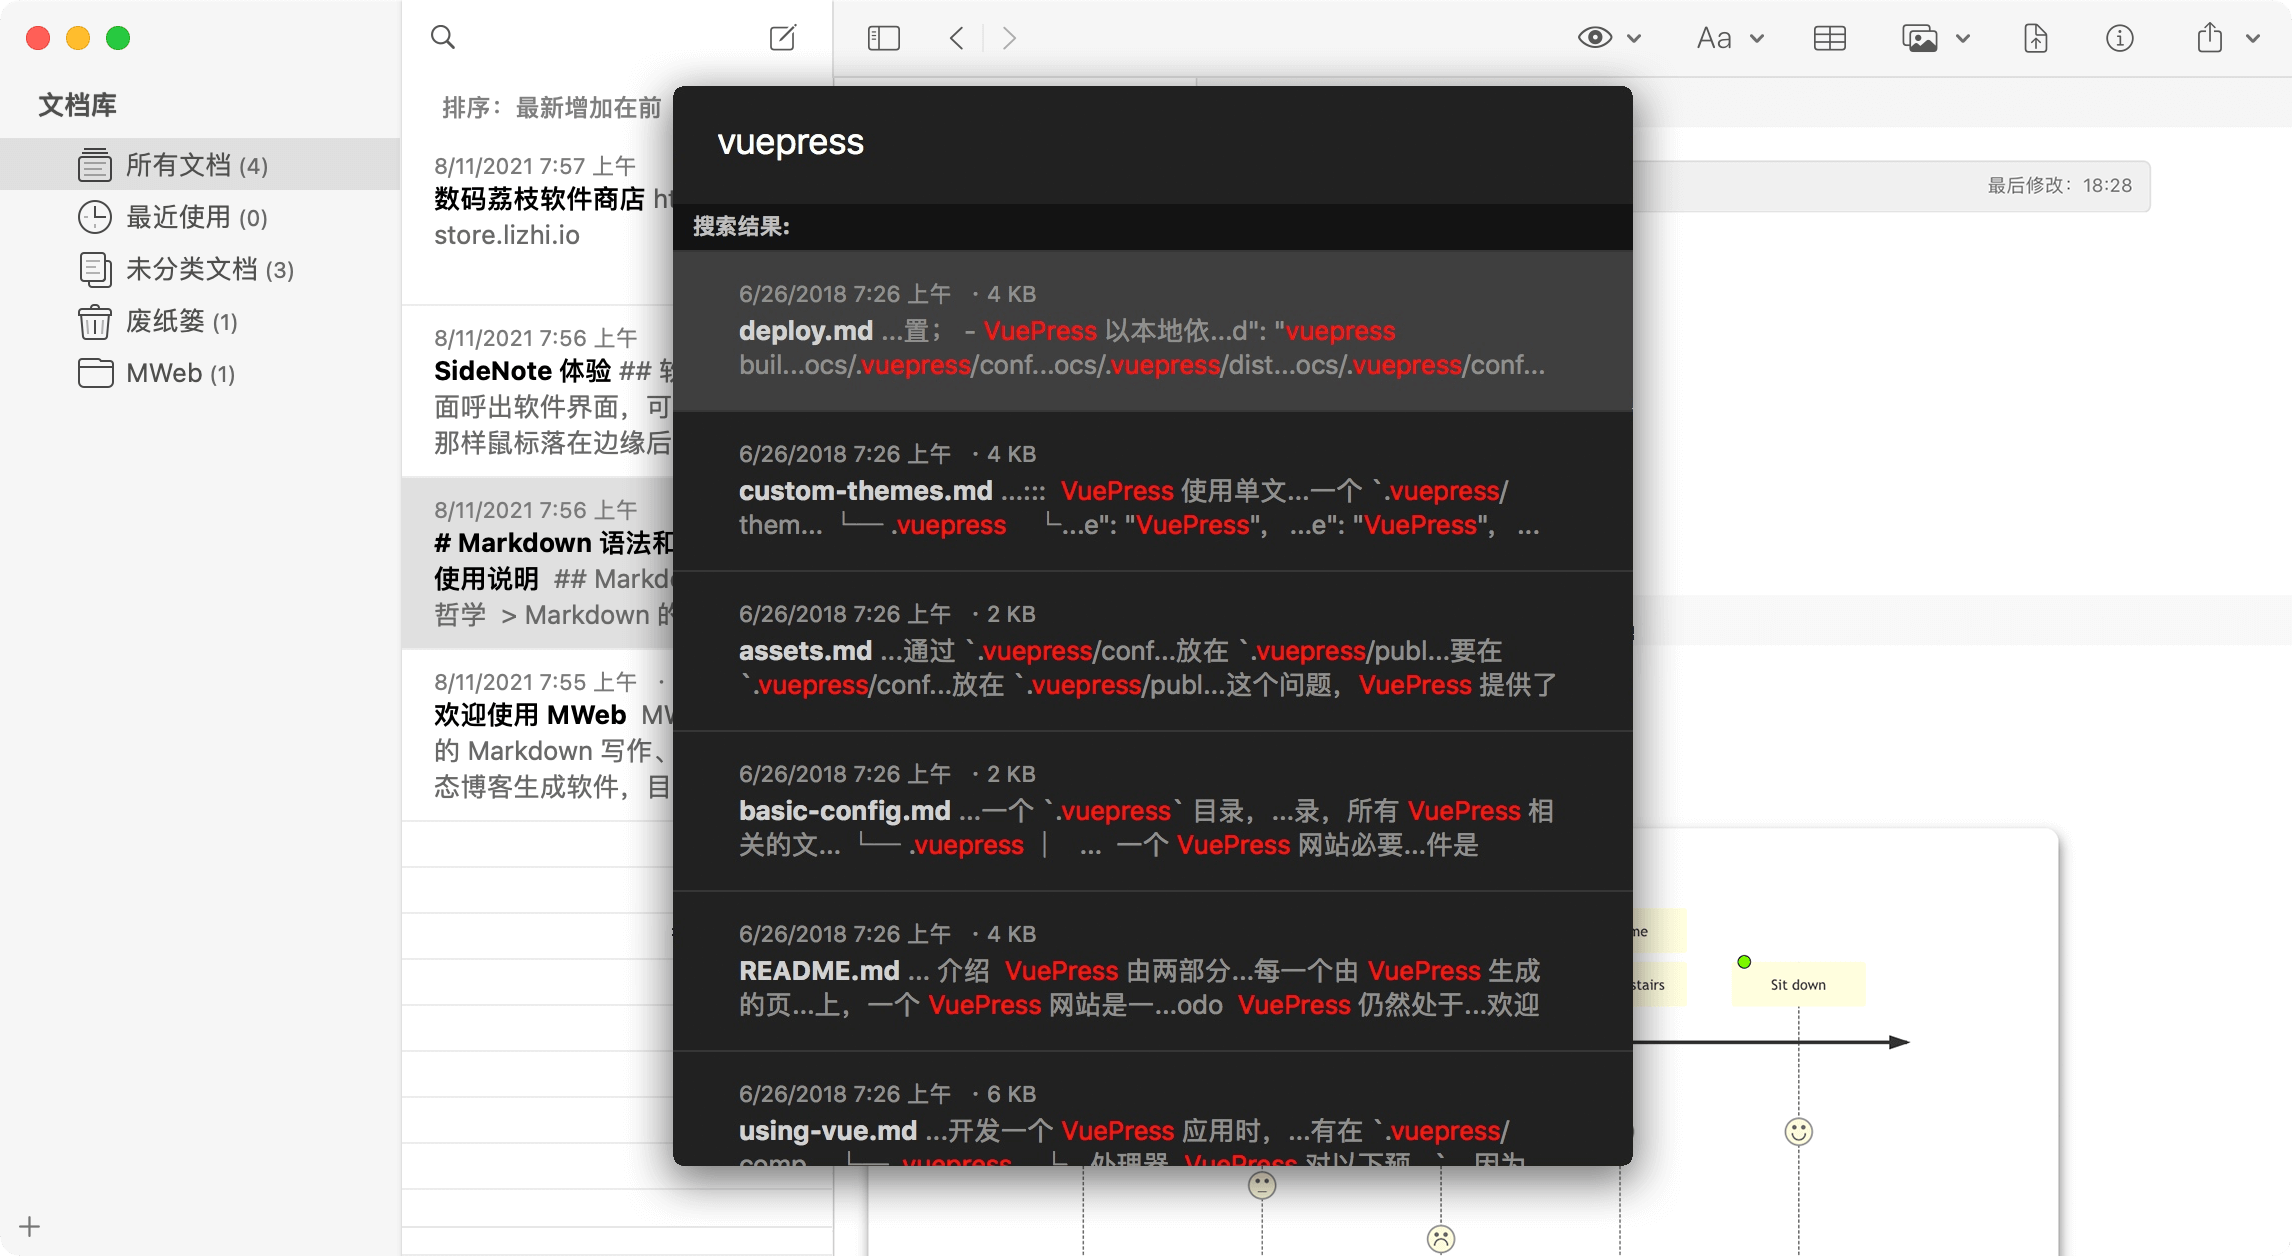Click the green maximize traffic light
The height and width of the screenshot is (1256, 2292).
click(x=118, y=37)
